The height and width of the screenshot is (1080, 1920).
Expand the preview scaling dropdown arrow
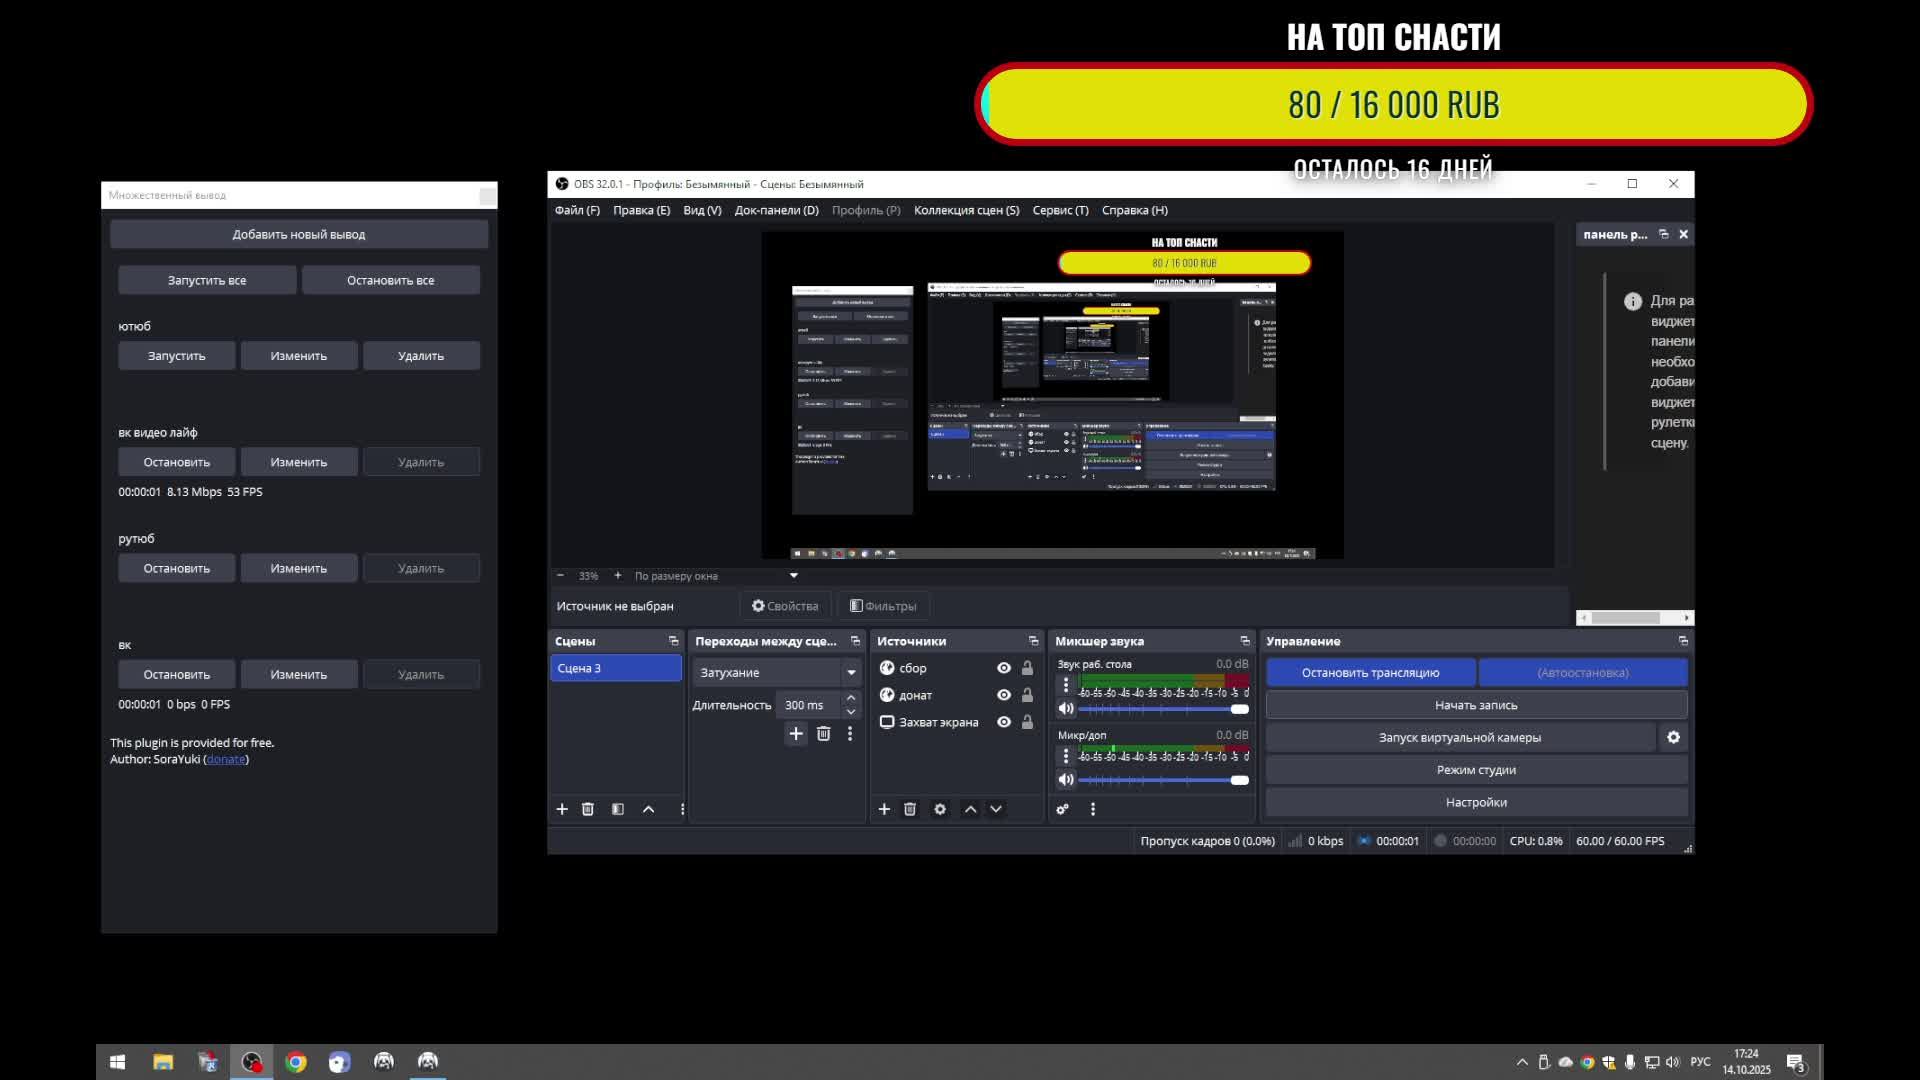794,576
